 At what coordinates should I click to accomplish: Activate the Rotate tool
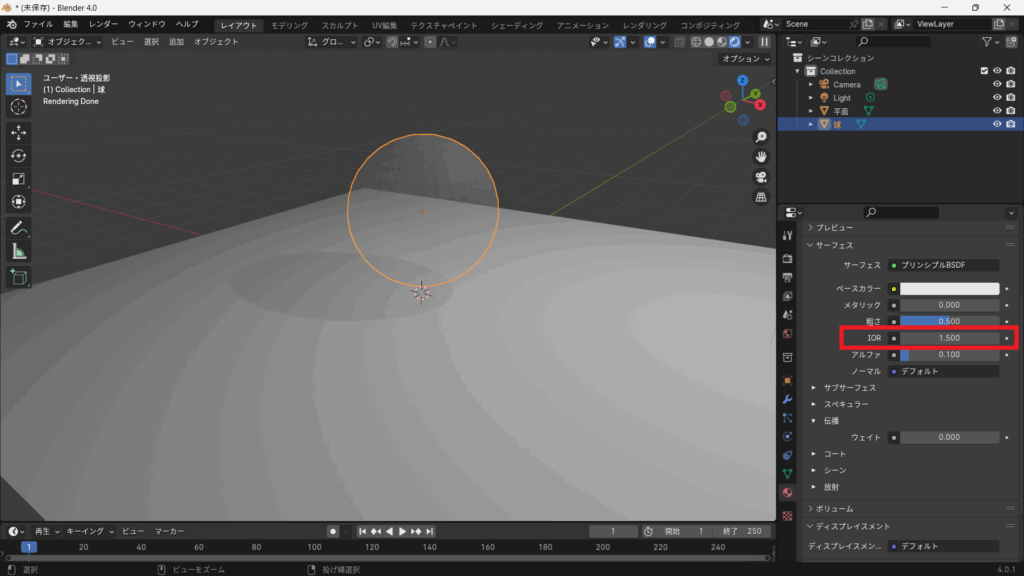pyautogui.click(x=18, y=155)
